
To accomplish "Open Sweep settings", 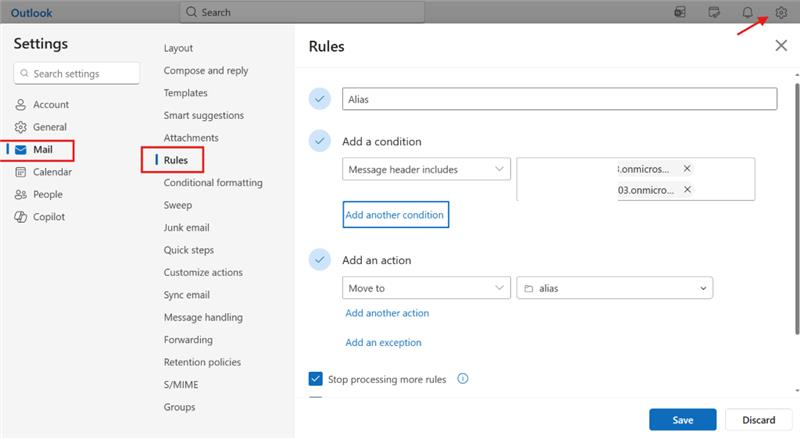I will 178,205.
